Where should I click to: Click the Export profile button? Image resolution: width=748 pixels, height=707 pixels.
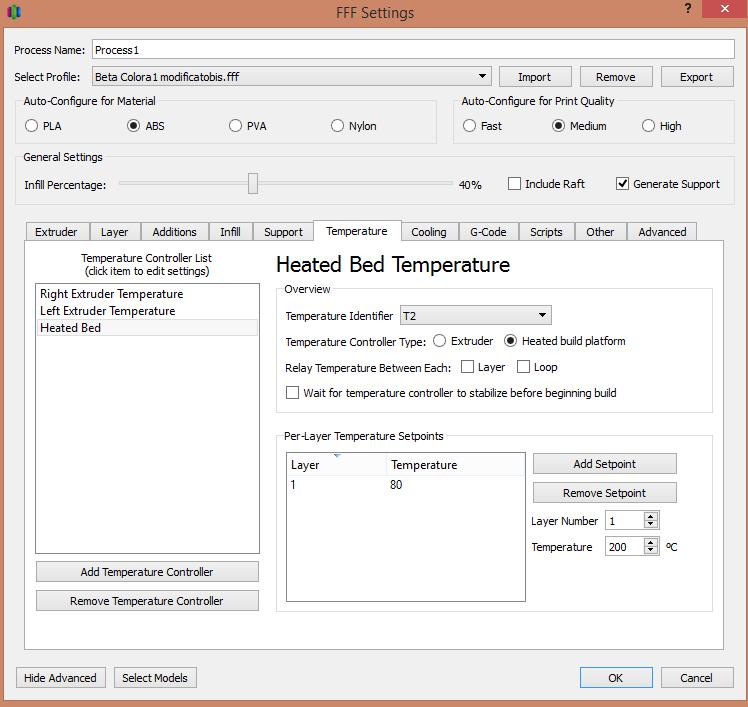coord(696,77)
